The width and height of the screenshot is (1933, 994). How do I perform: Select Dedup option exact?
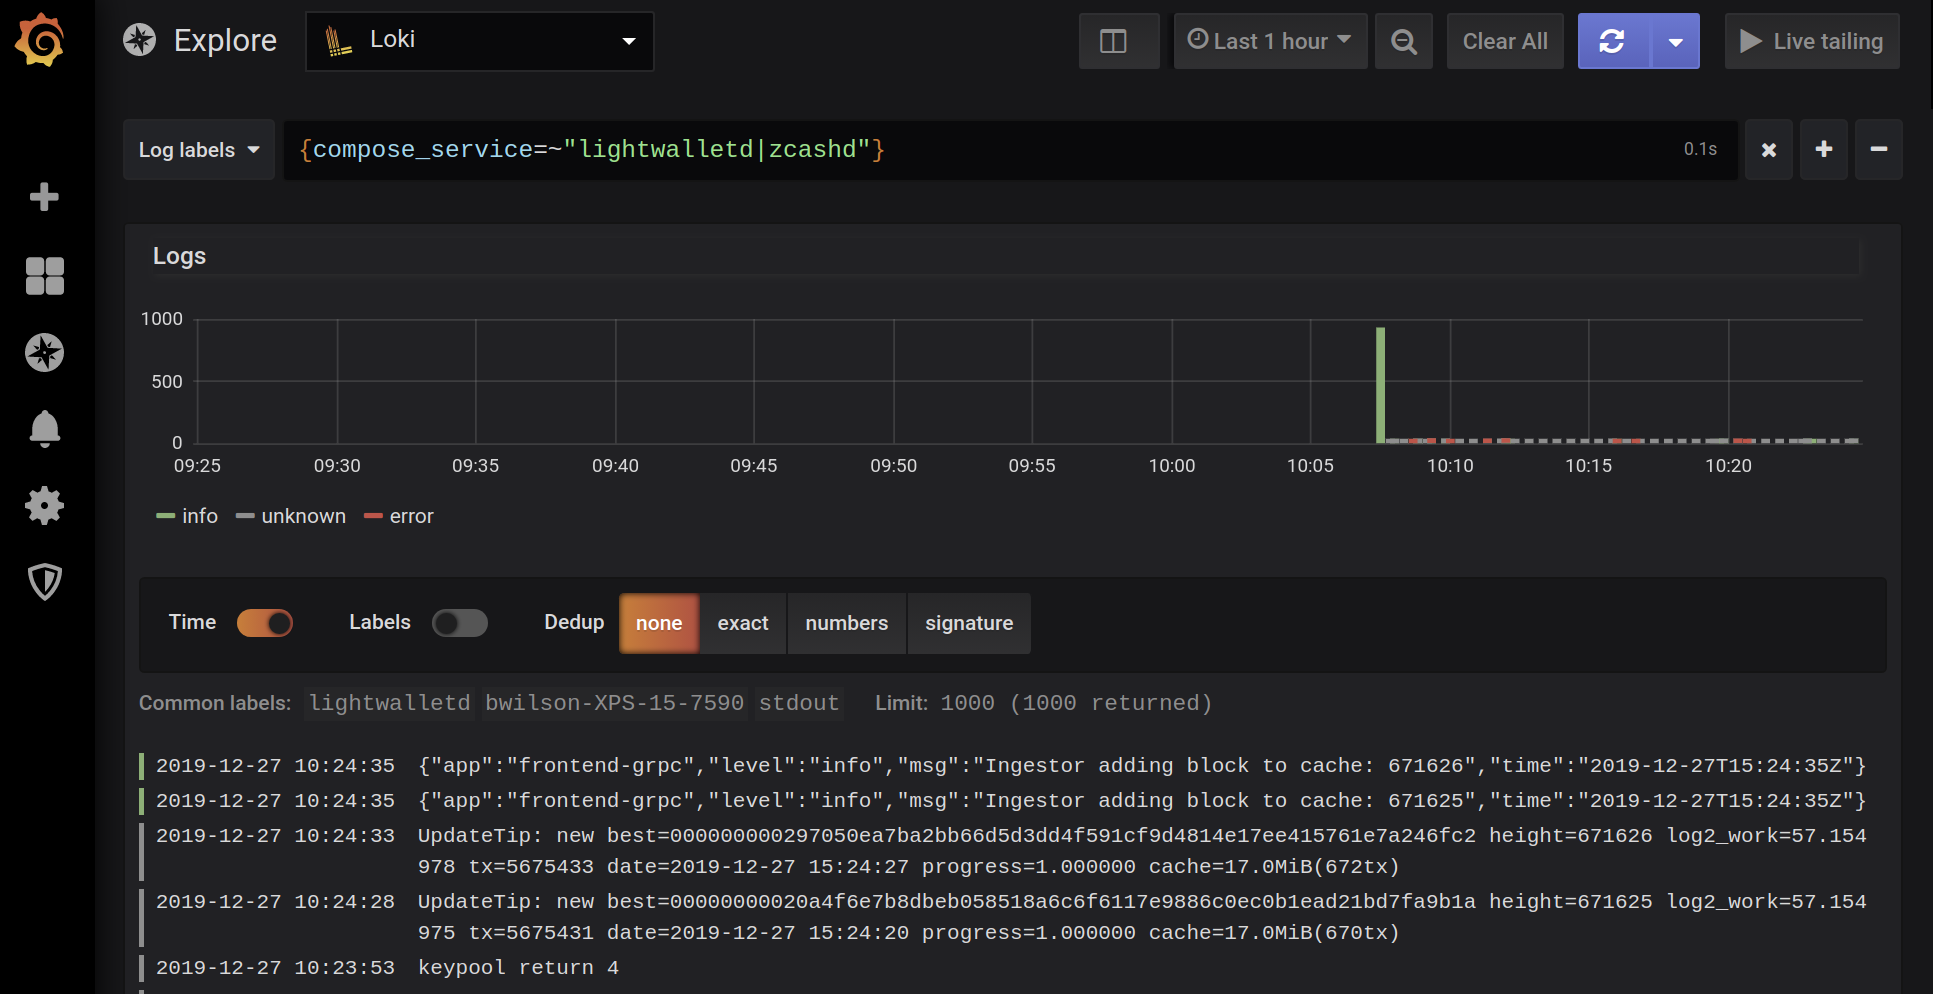coord(743,623)
